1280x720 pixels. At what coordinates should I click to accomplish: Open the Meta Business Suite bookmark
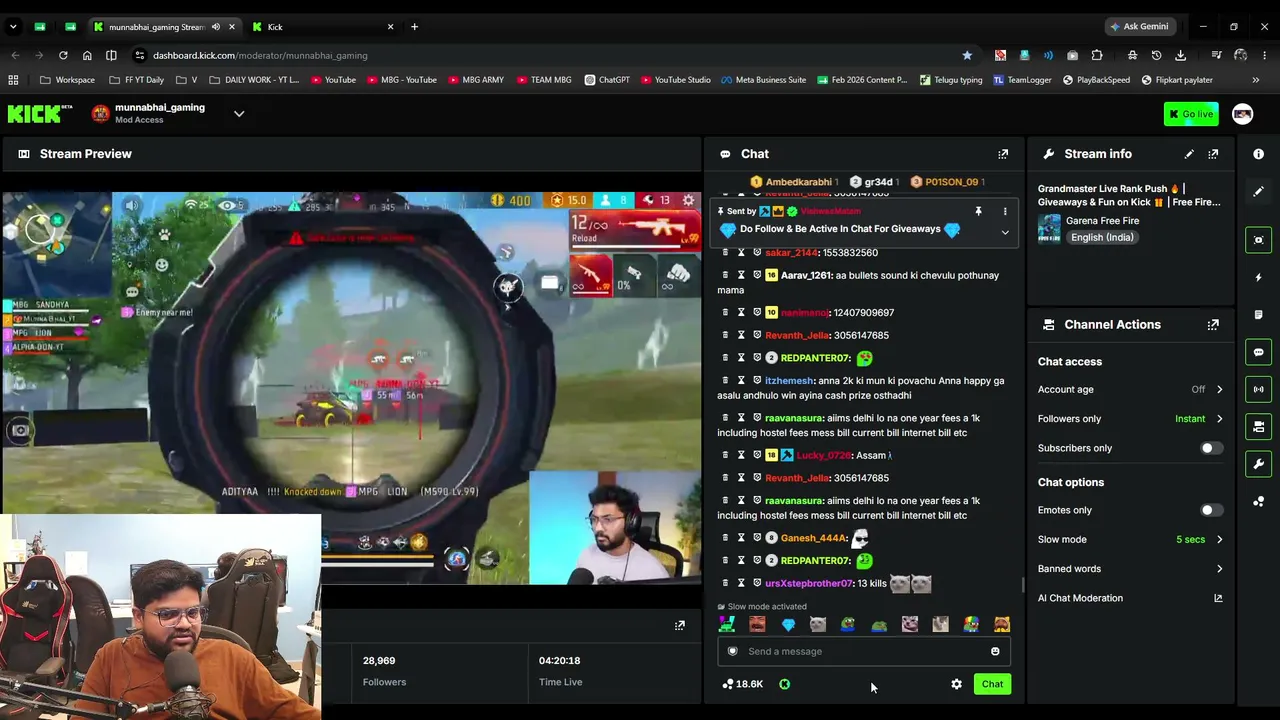[x=763, y=80]
